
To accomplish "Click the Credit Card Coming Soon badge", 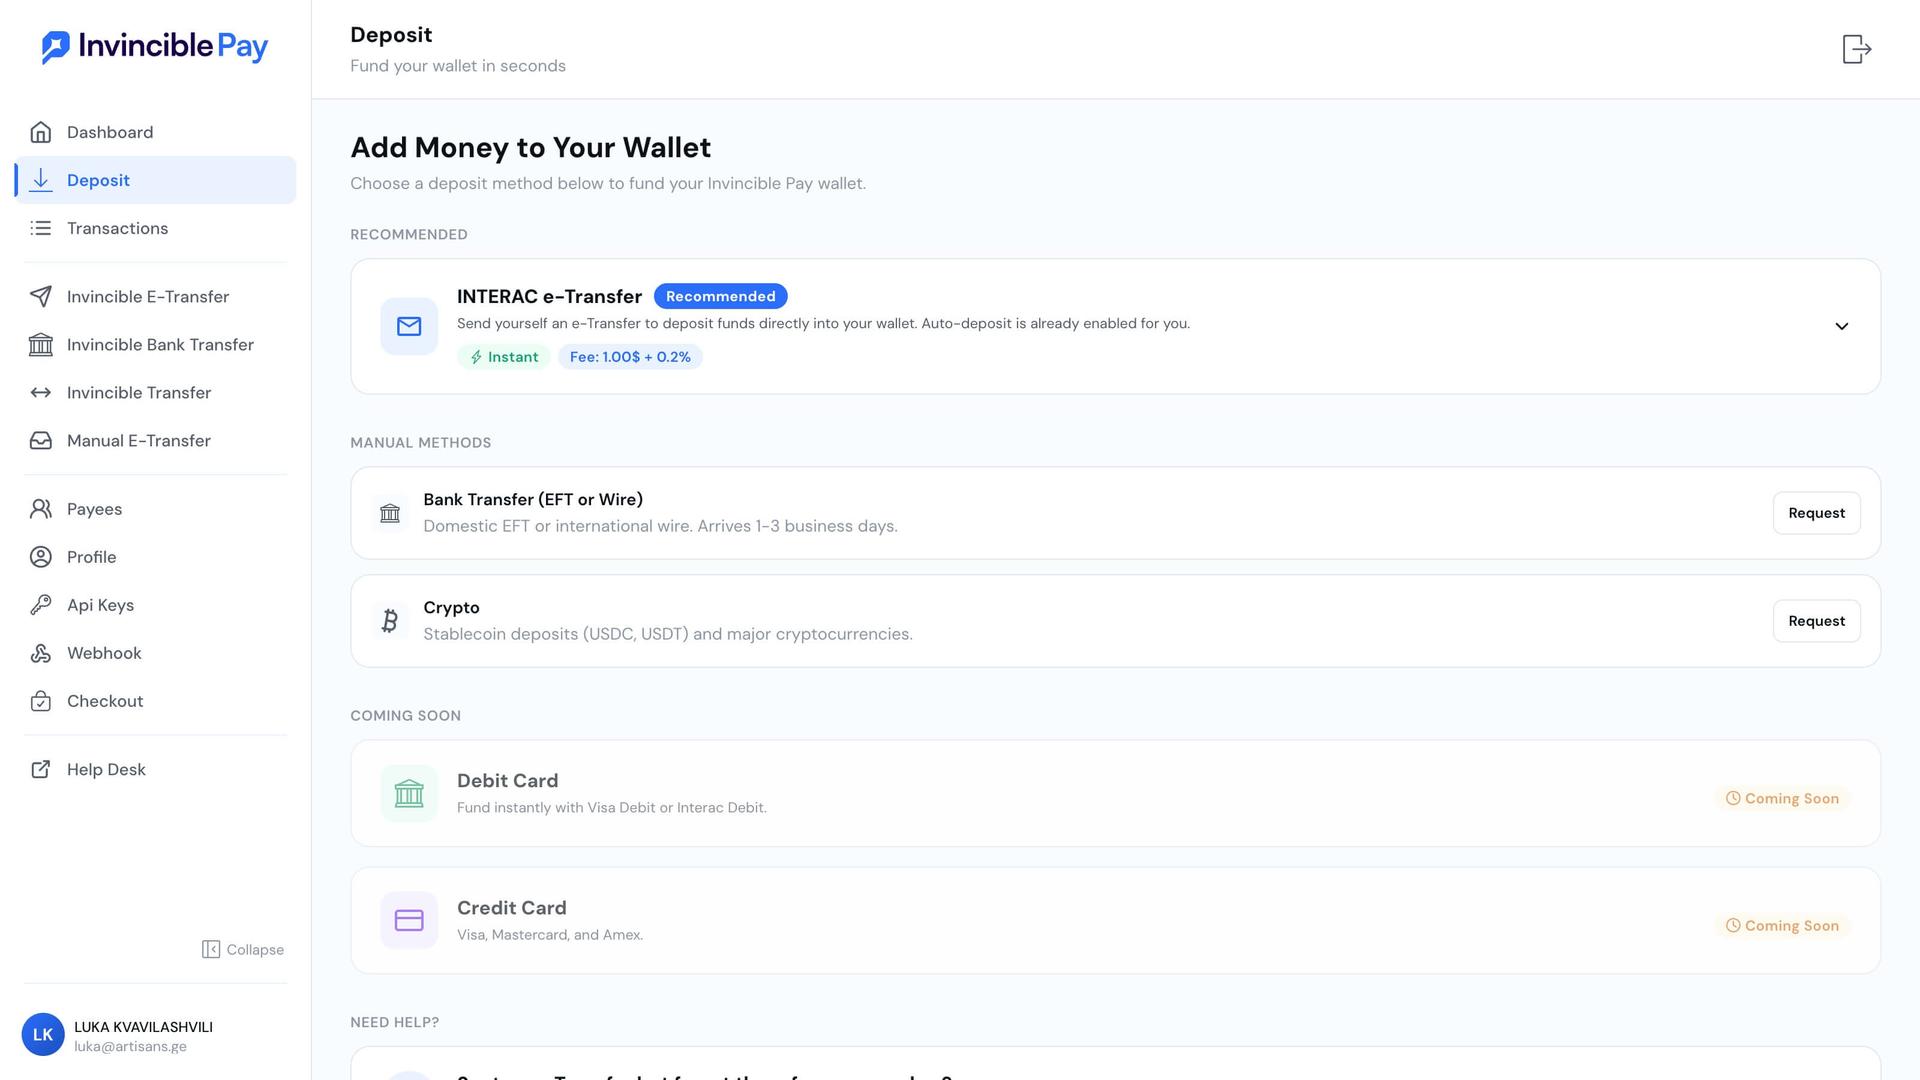I will (1782, 925).
